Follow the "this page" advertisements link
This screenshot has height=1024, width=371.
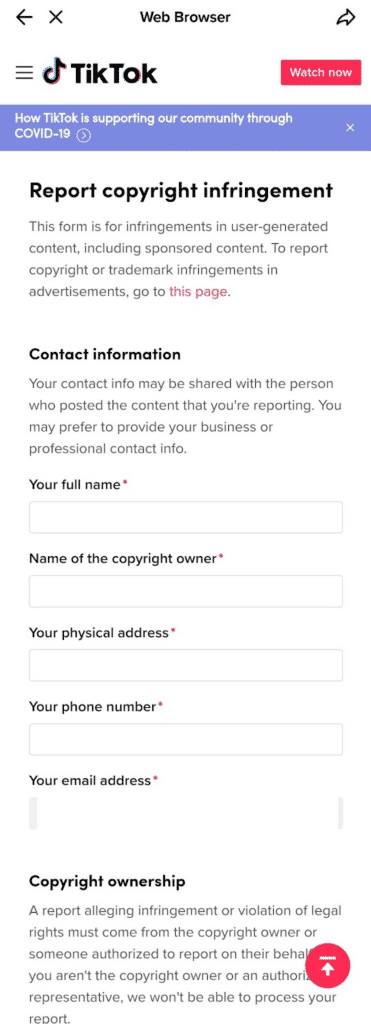199,292
